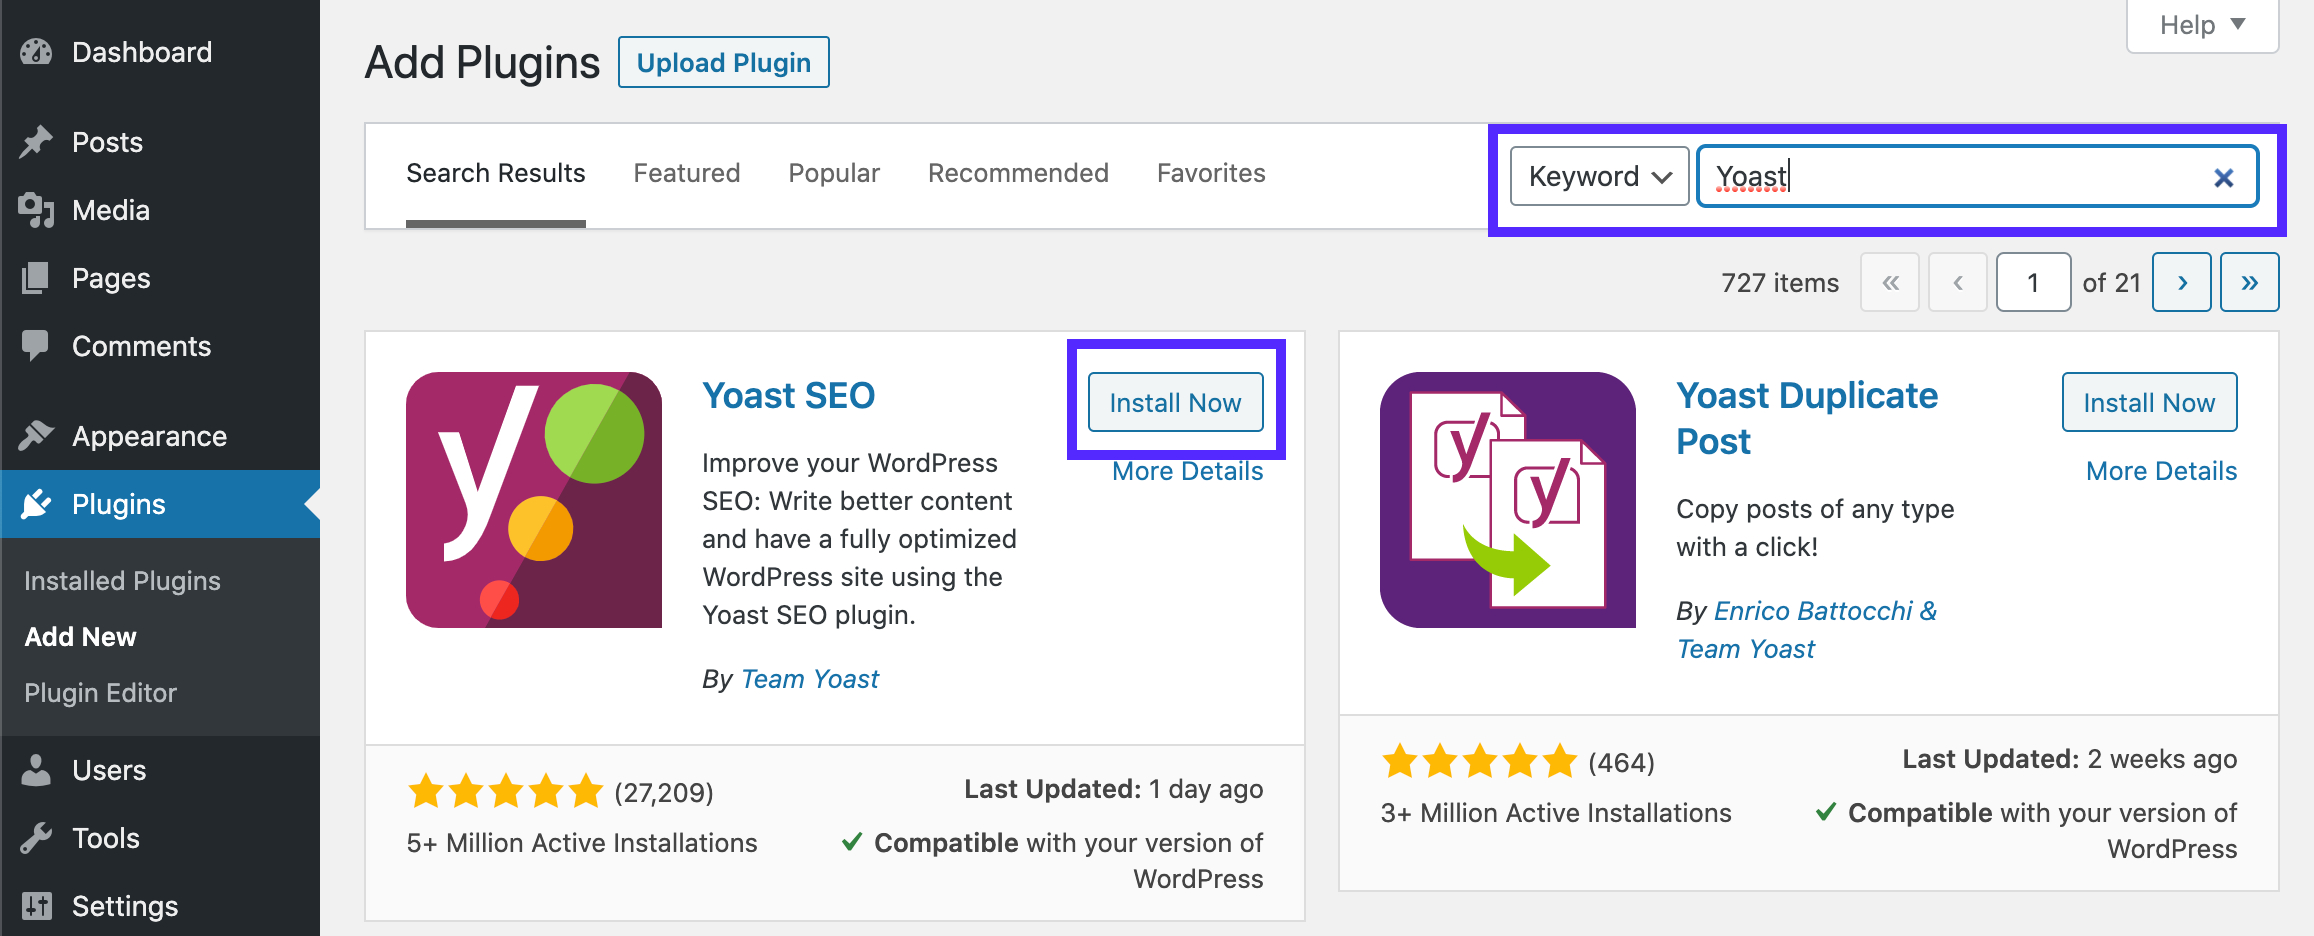
Task: Click the 3+ Million Active Installations text
Action: (x=1556, y=813)
